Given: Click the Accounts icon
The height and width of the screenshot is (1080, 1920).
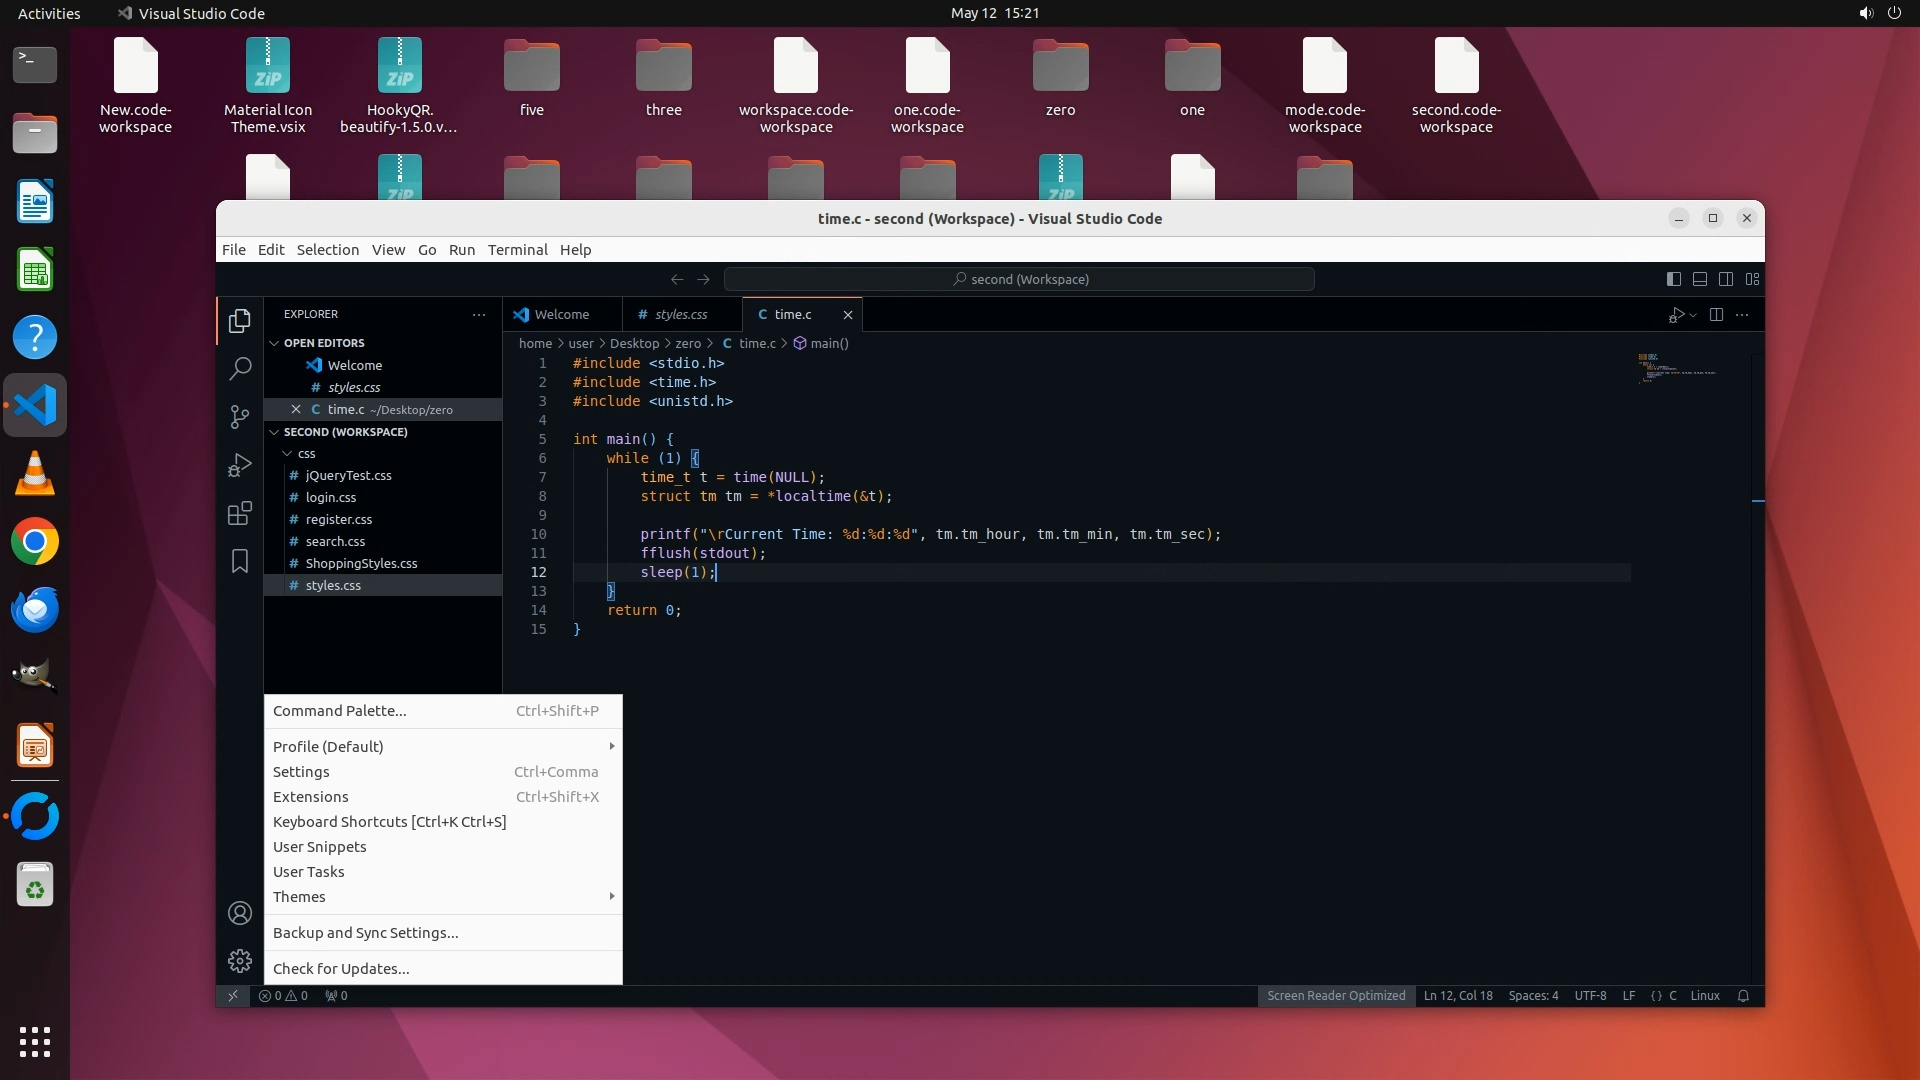Looking at the screenshot, I should [239, 913].
